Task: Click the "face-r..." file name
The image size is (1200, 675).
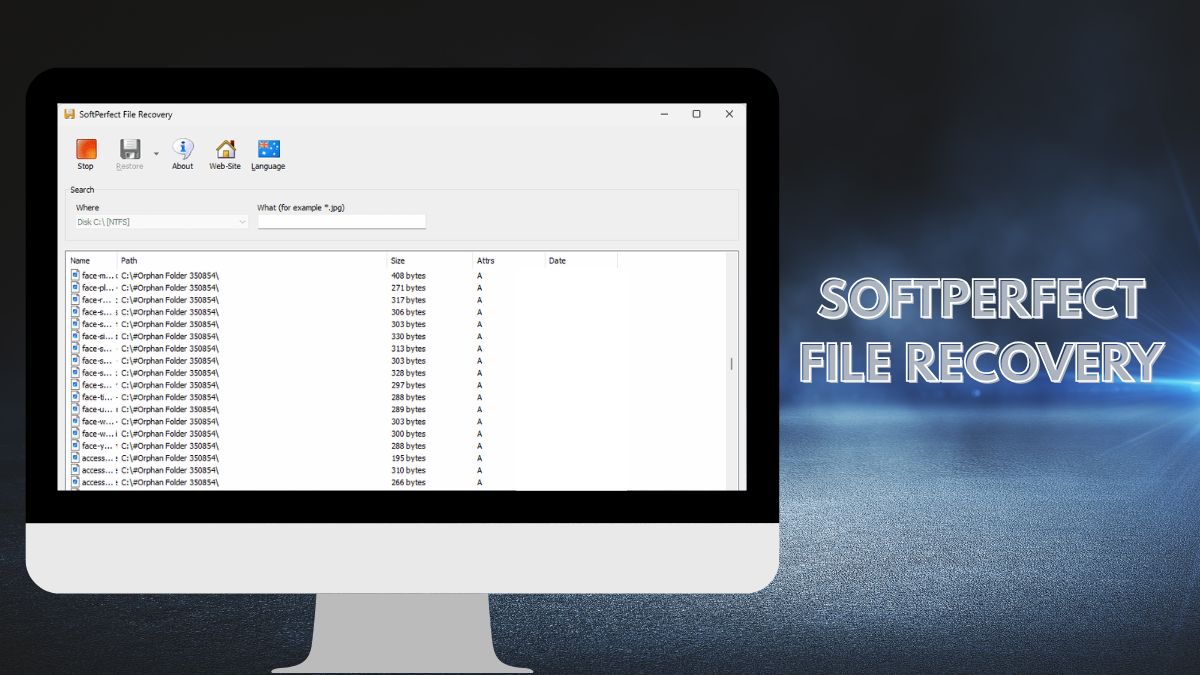Action: pos(97,299)
